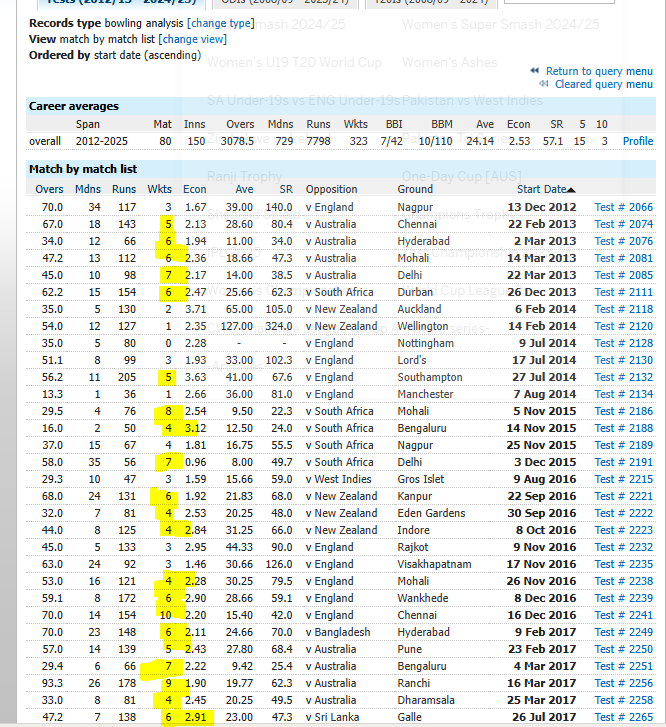666x727 pixels.
Task: Click the rewind icon beside Return to query menu
Action: click(x=535, y=70)
